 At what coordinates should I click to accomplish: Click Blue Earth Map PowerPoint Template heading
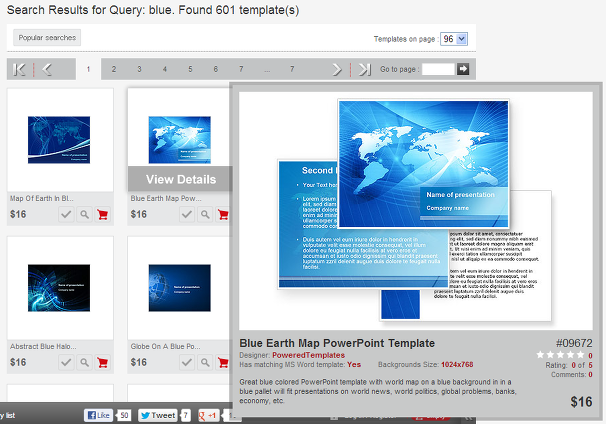[337, 343]
